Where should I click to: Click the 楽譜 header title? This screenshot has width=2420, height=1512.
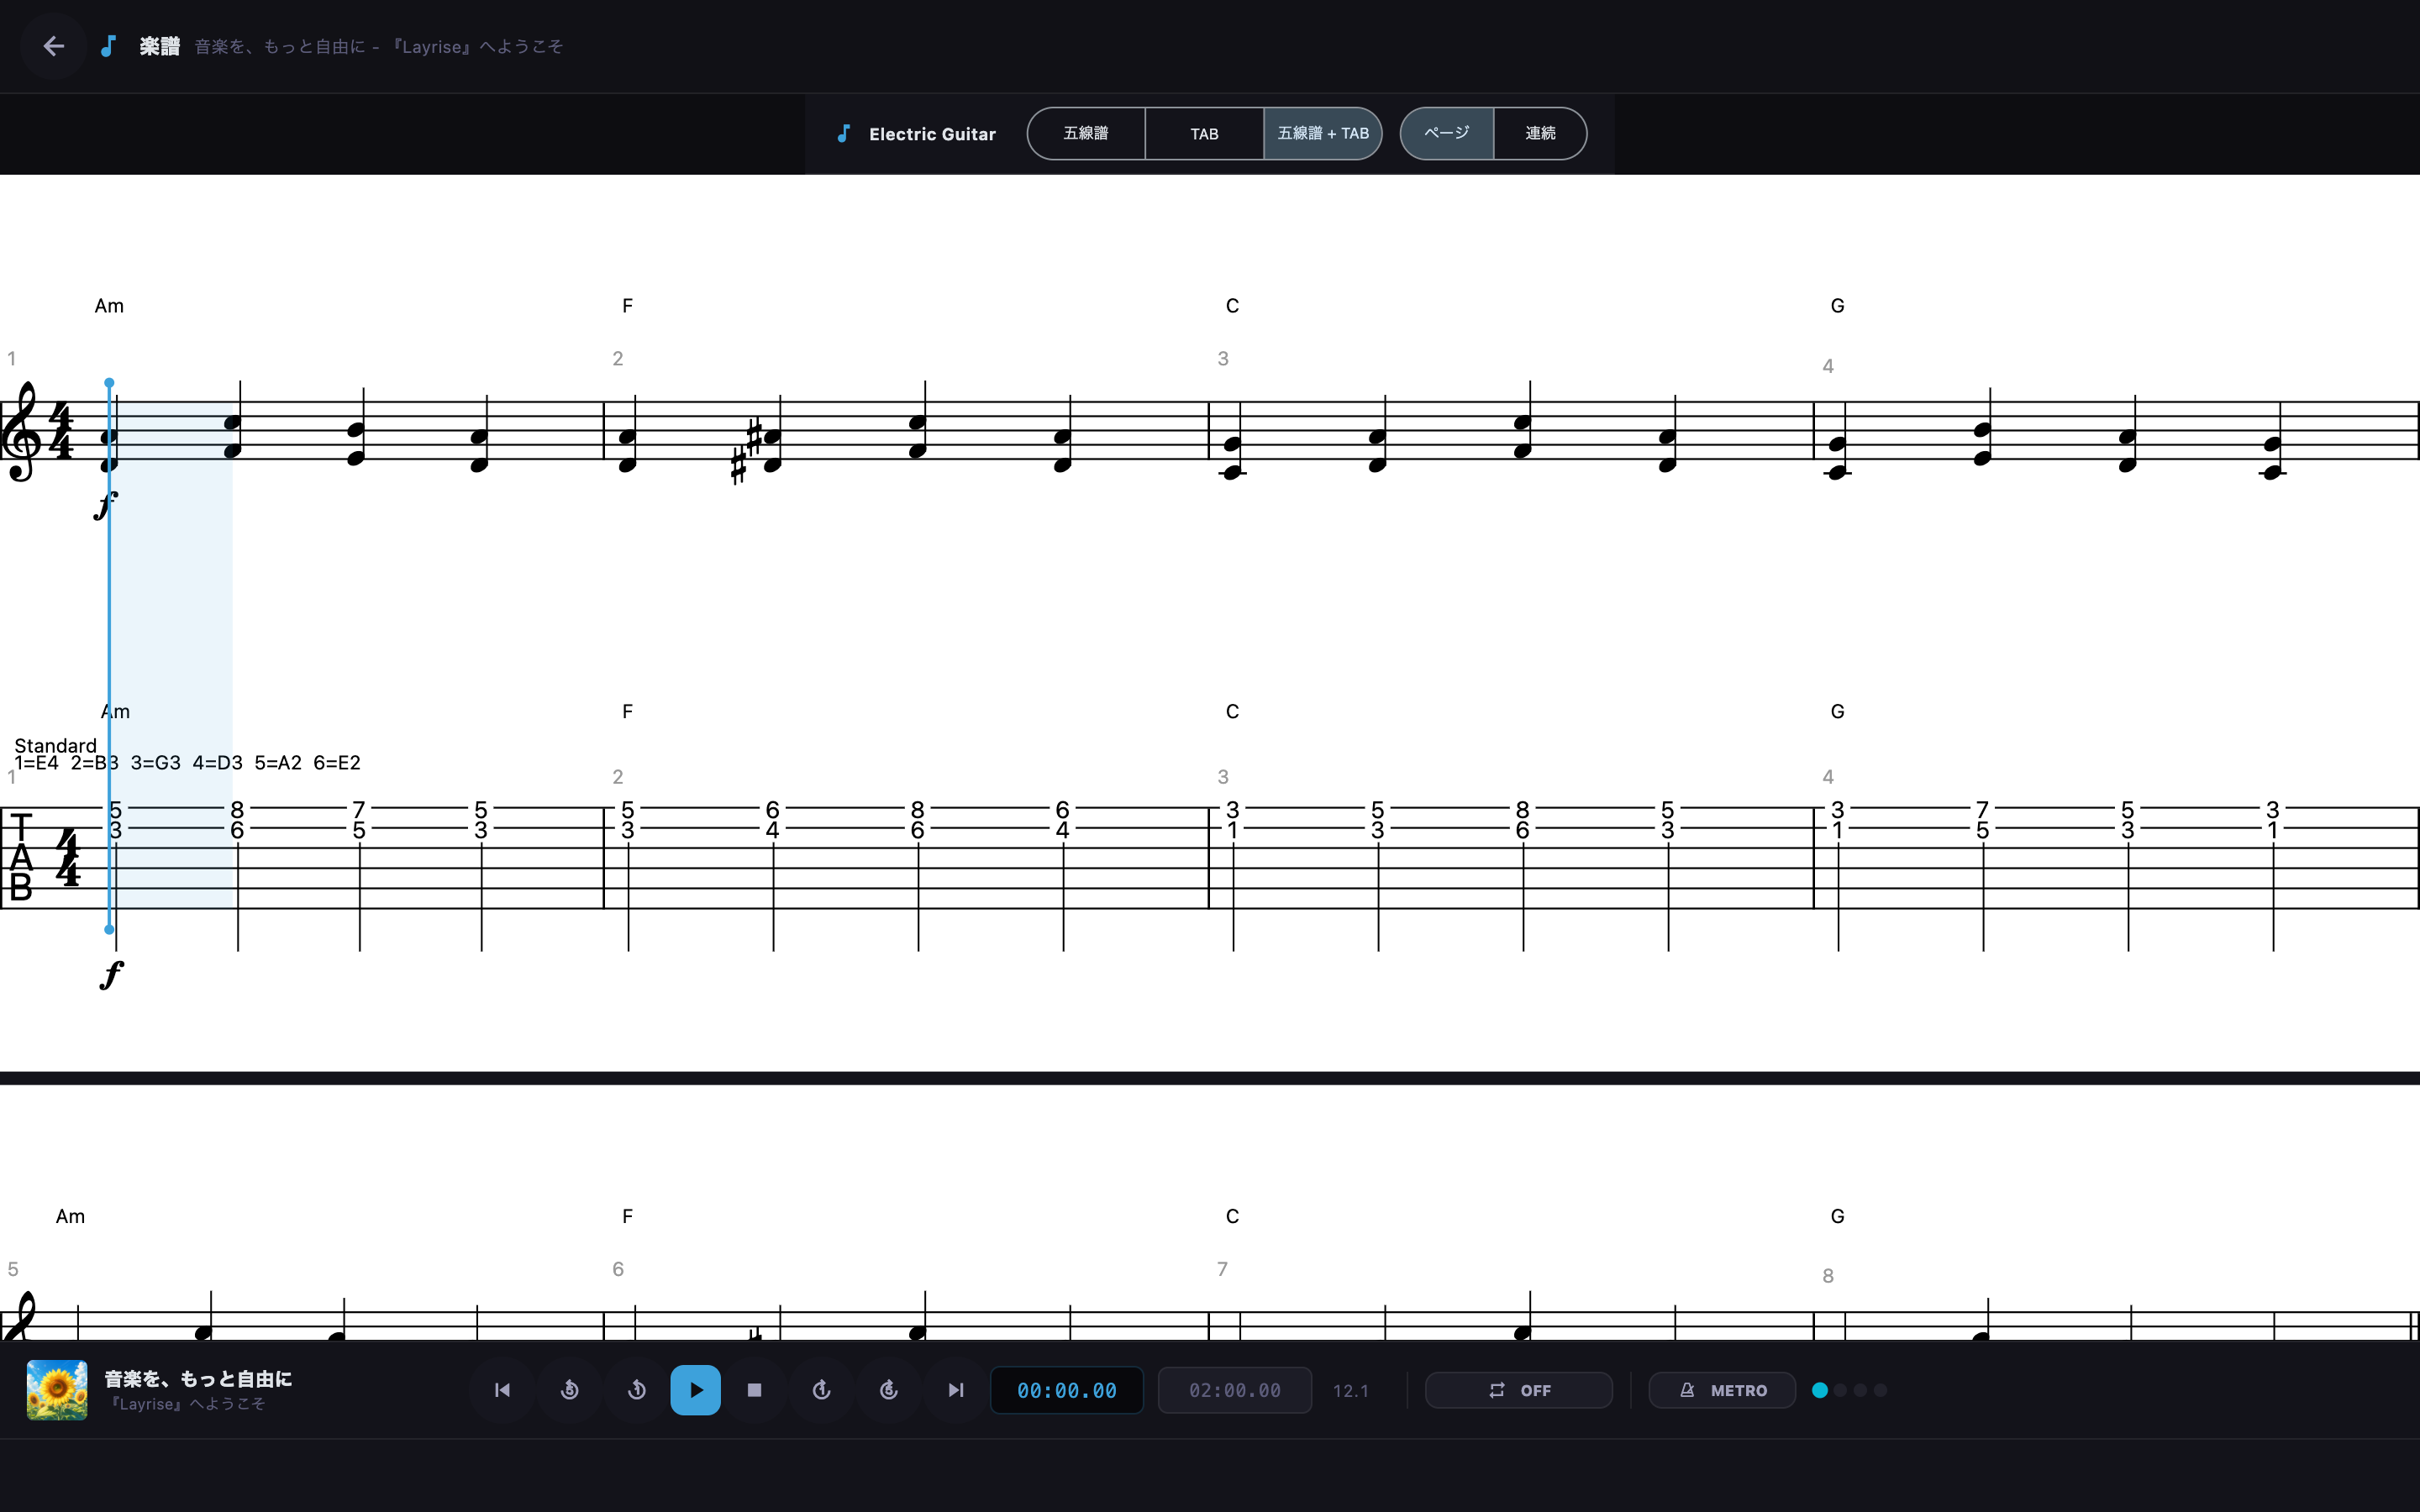[x=159, y=46]
